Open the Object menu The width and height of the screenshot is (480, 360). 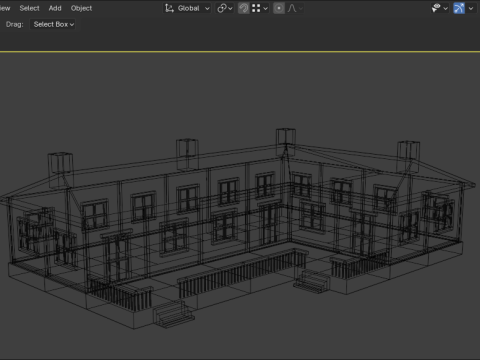click(81, 8)
